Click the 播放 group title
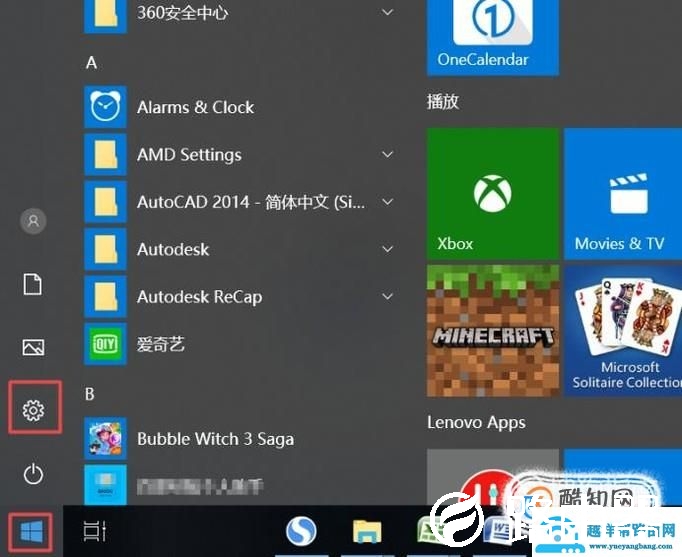The width and height of the screenshot is (682, 557). point(443,102)
